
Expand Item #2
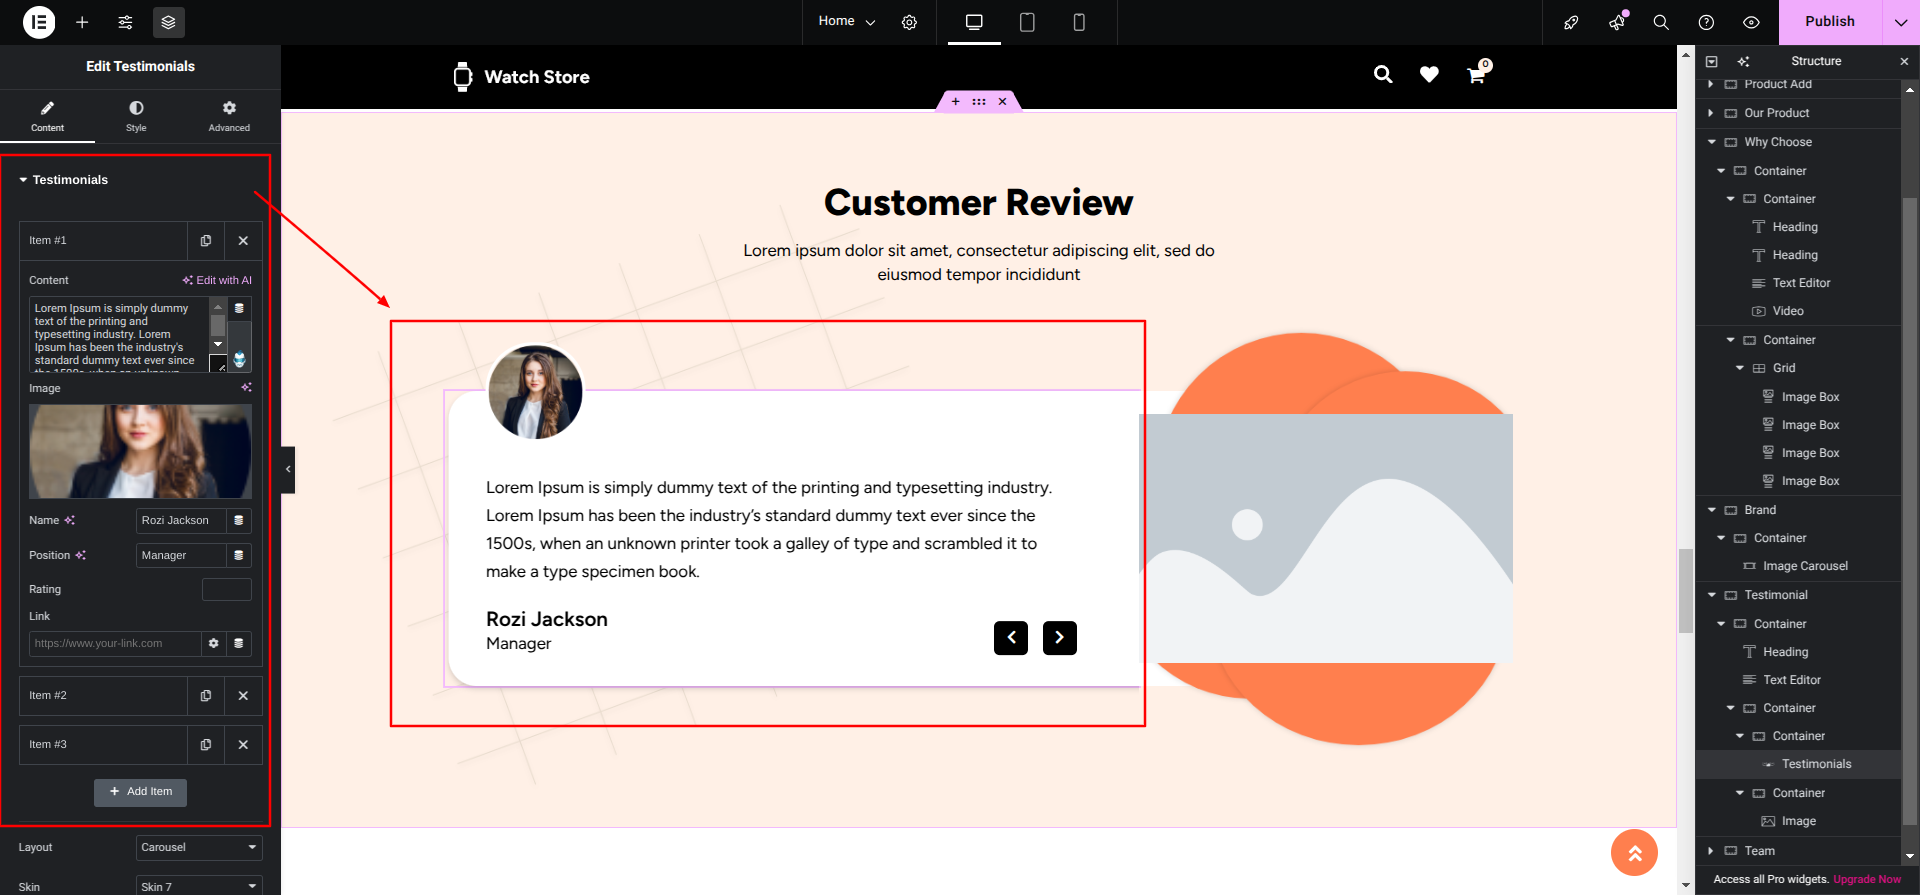click(x=103, y=696)
